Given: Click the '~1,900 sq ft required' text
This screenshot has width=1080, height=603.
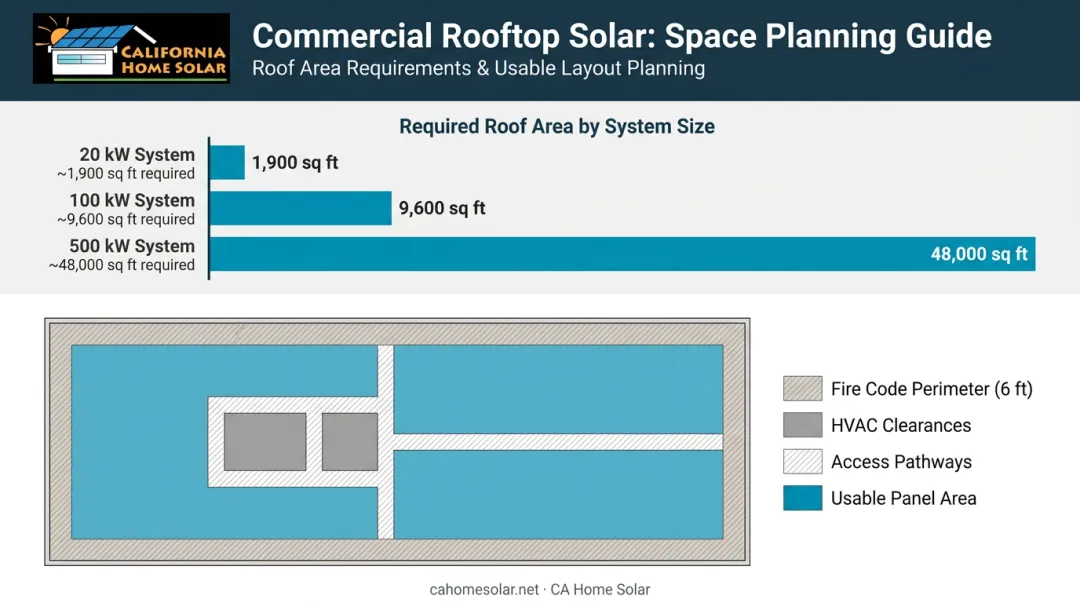Looking at the screenshot, I should (126, 174).
